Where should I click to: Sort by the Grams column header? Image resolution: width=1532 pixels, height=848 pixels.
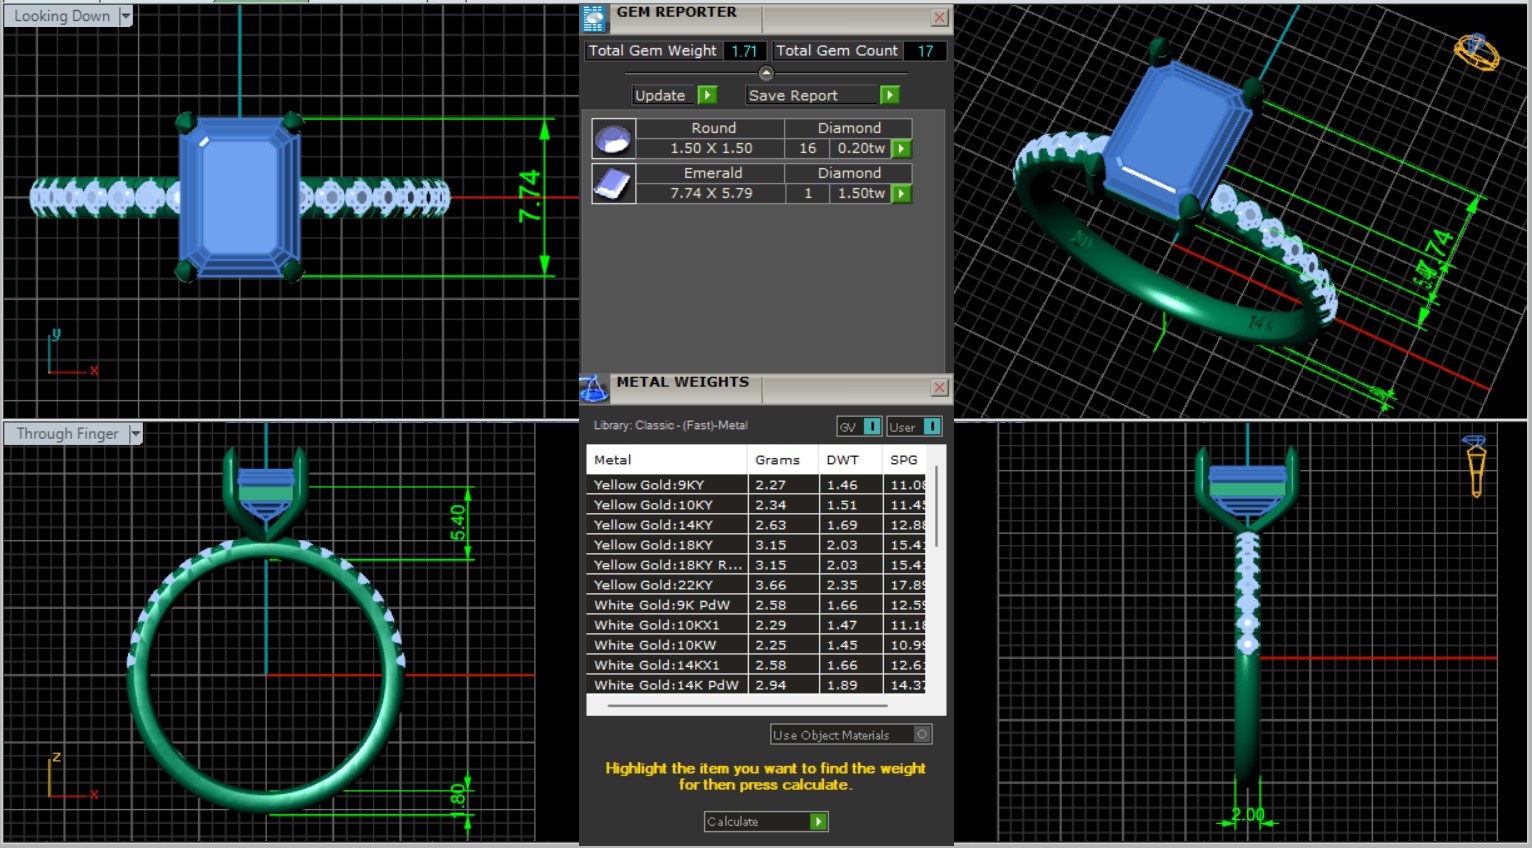click(777, 460)
